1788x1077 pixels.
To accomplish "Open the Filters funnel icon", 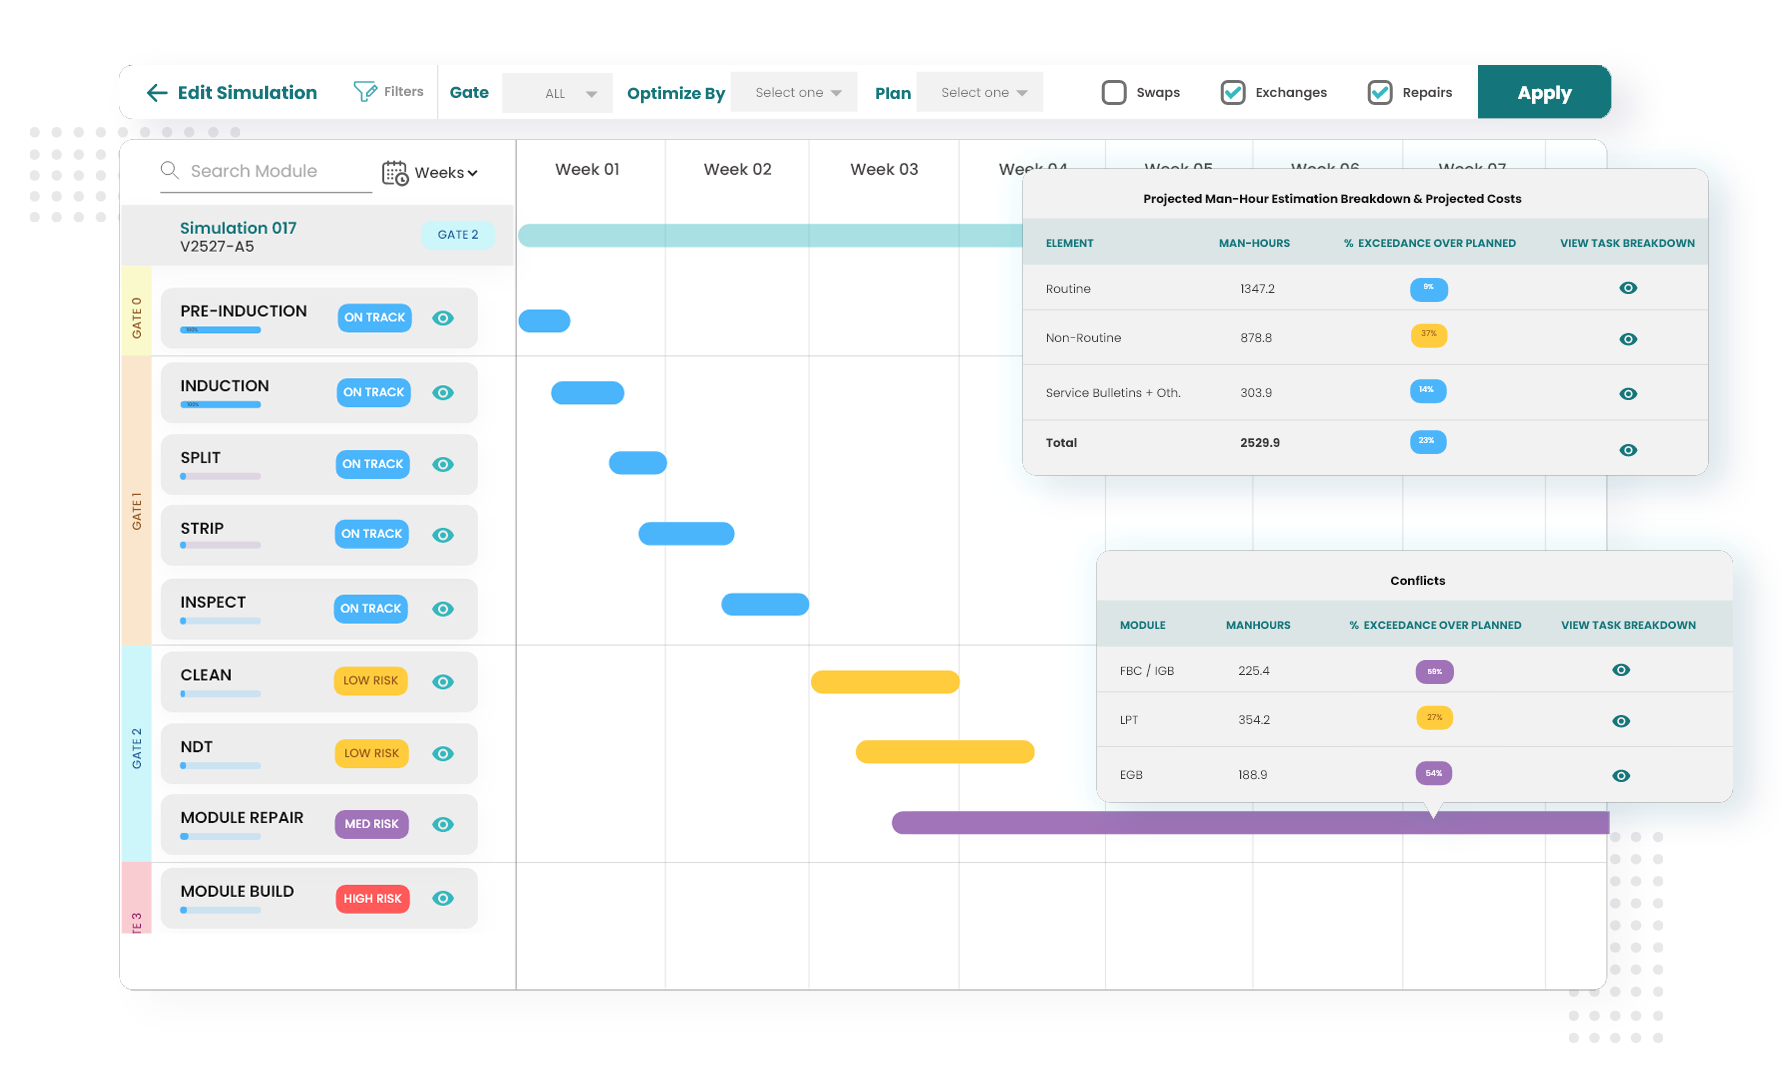I will pyautogui.click(x=365, y=92).
